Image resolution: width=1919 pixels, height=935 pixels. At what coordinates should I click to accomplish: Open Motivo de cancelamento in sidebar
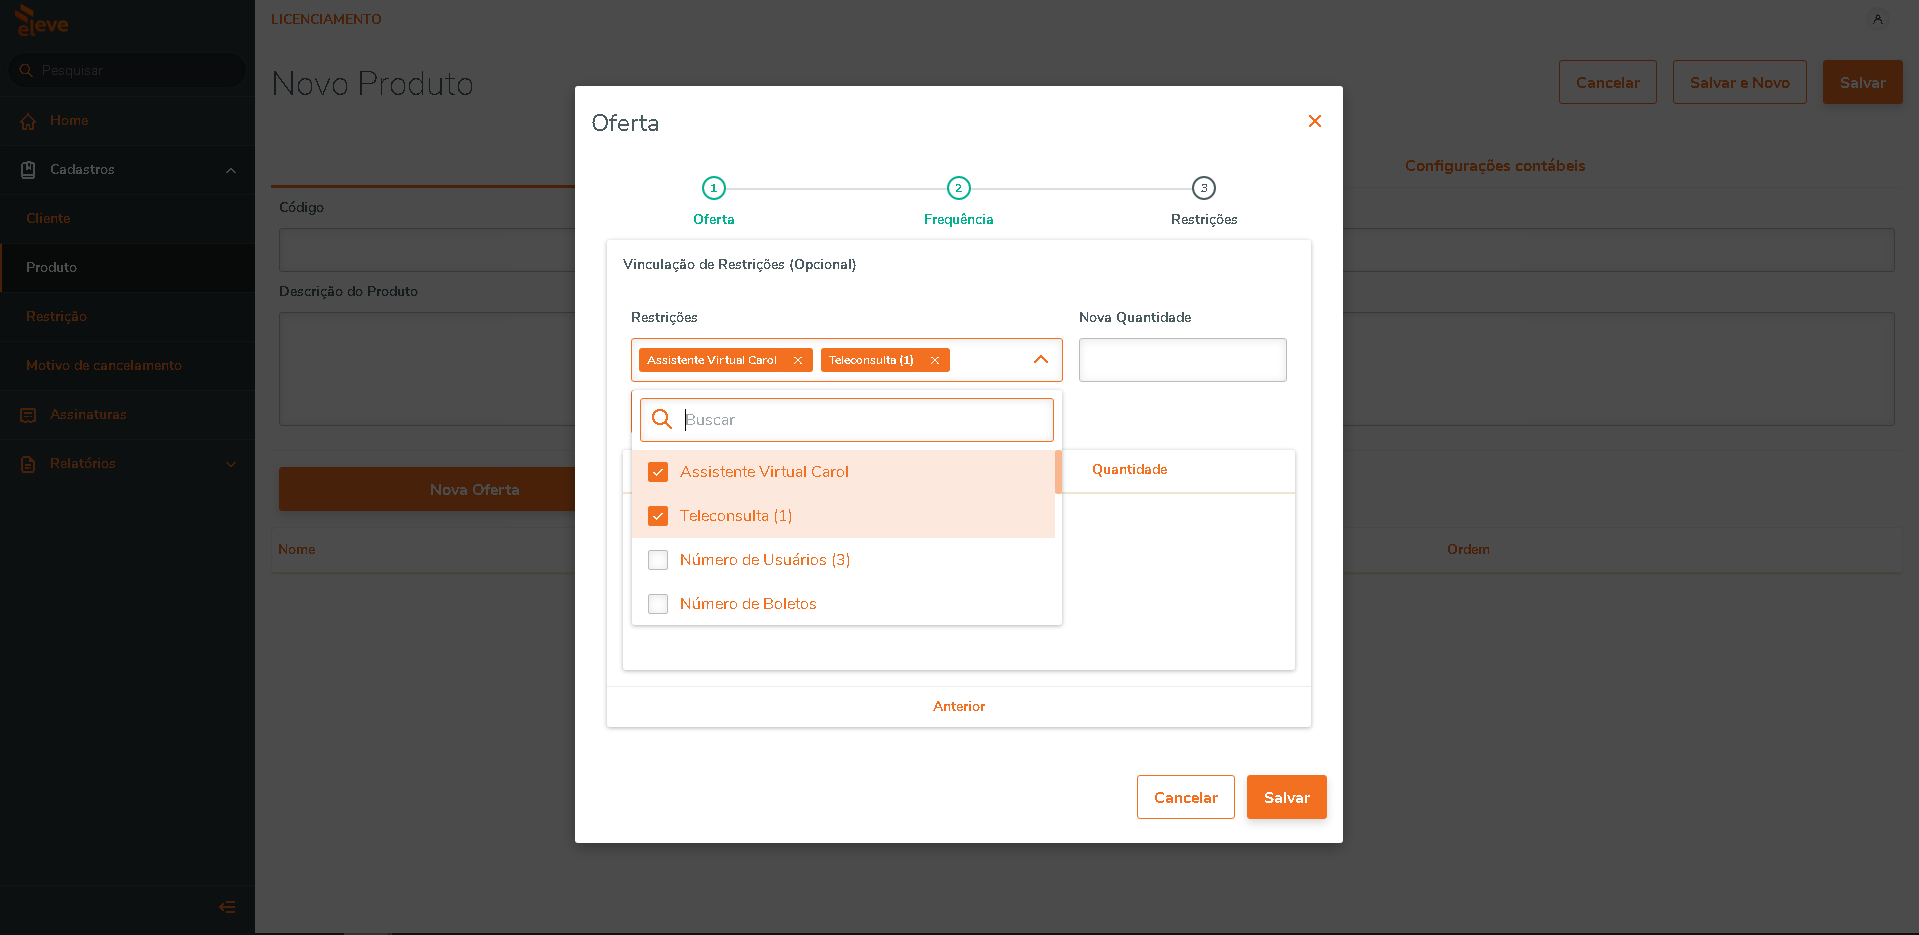pyautogui.click(x=127, y=365)
